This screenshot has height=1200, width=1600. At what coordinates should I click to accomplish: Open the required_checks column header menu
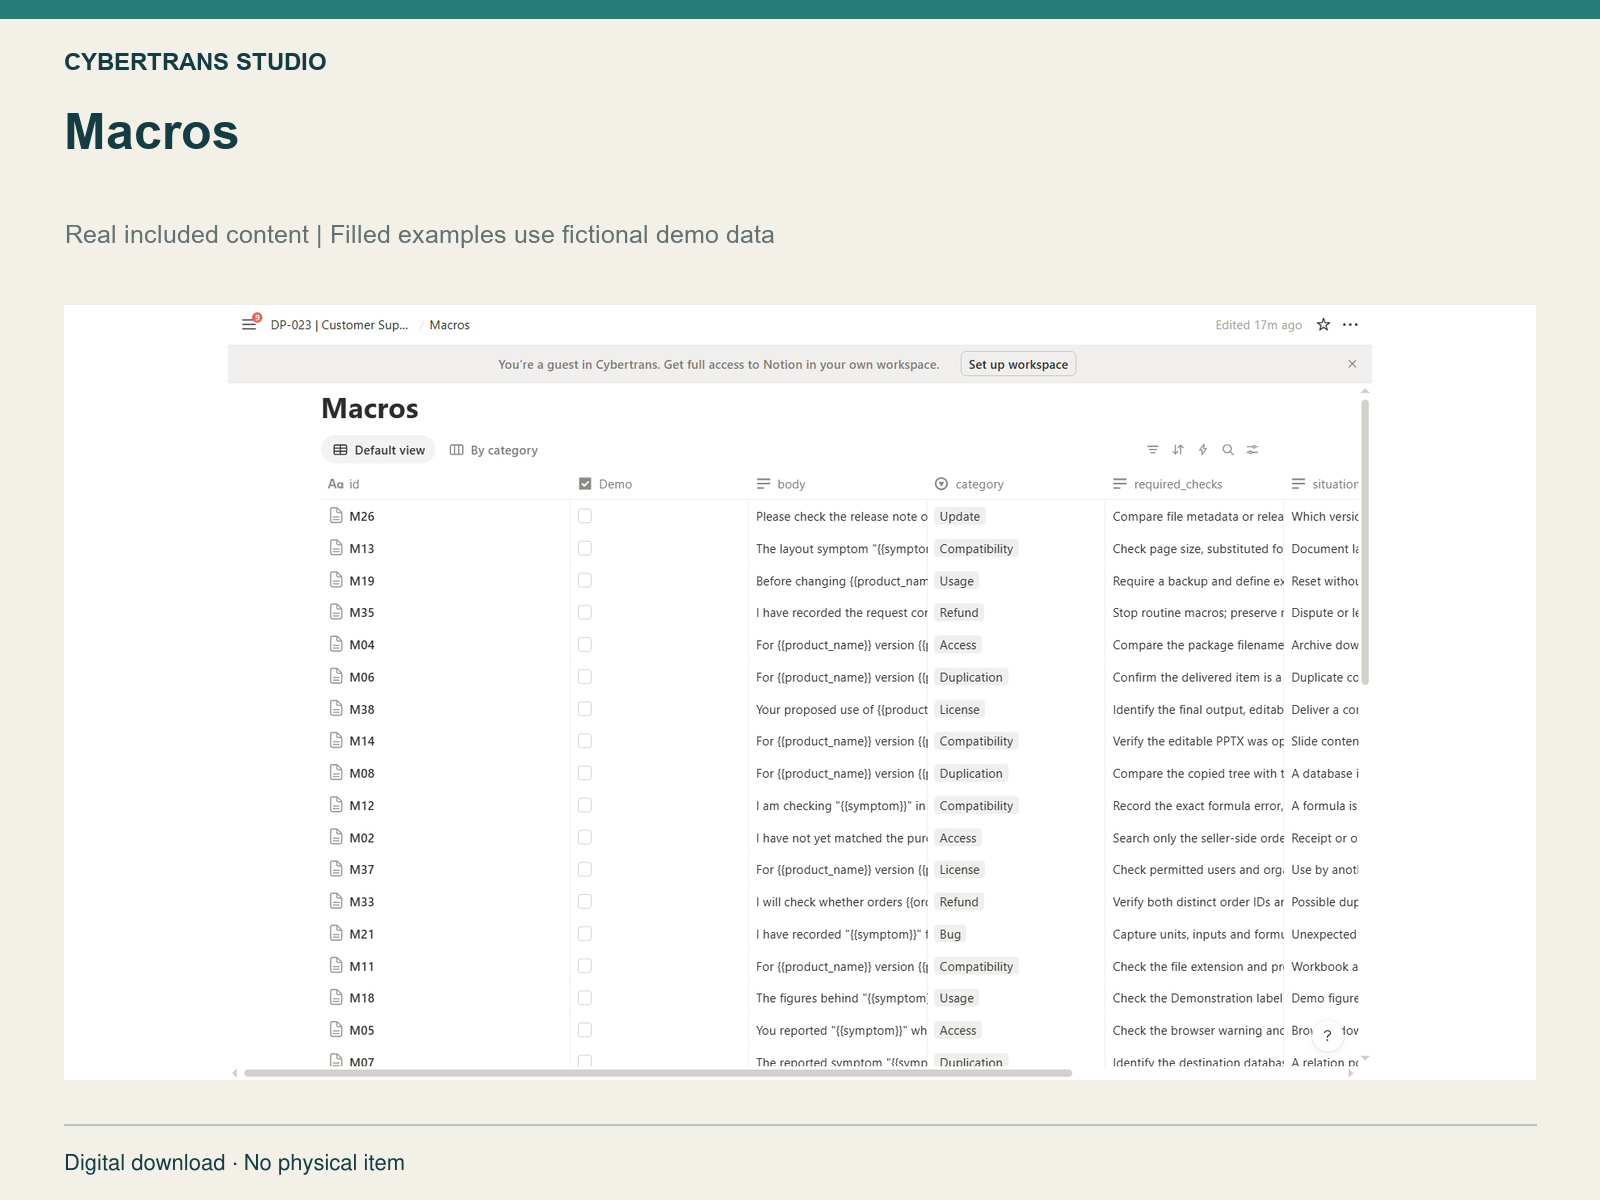pyautogui.click(x=1194, y=484)
